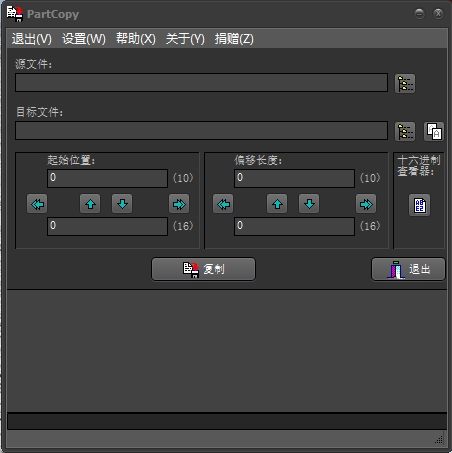Jump offset length back with double-left arrow
The width and height of the screenshot is (452, 453).
pos(223,204)
